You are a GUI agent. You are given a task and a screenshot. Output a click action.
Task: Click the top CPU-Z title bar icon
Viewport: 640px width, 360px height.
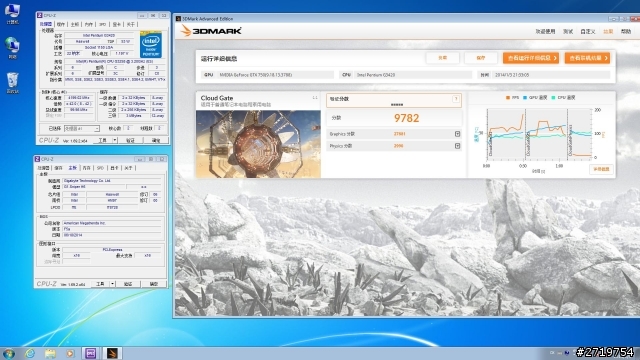(x=40, y=15)
